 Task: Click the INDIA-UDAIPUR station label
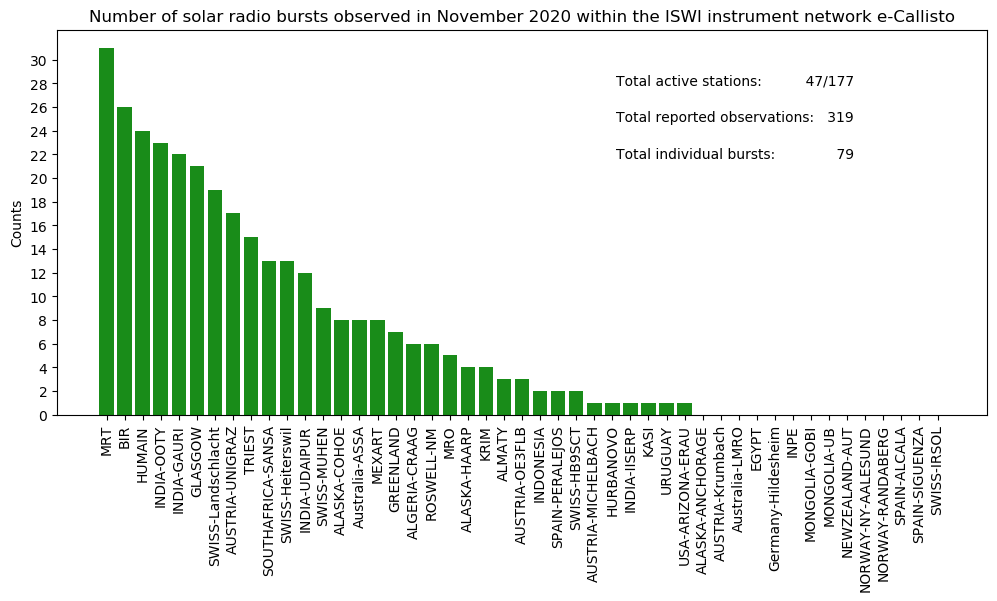click(x=305, y=482)
